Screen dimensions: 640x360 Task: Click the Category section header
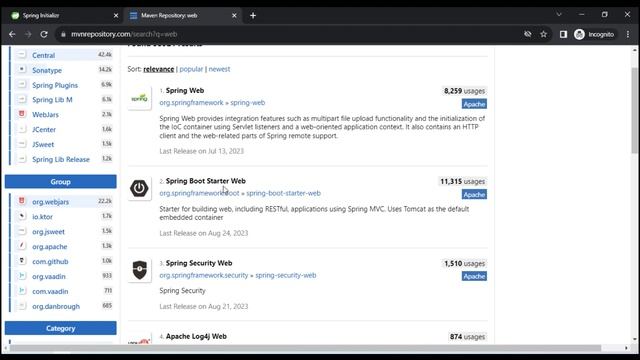(x=60, y=328)
